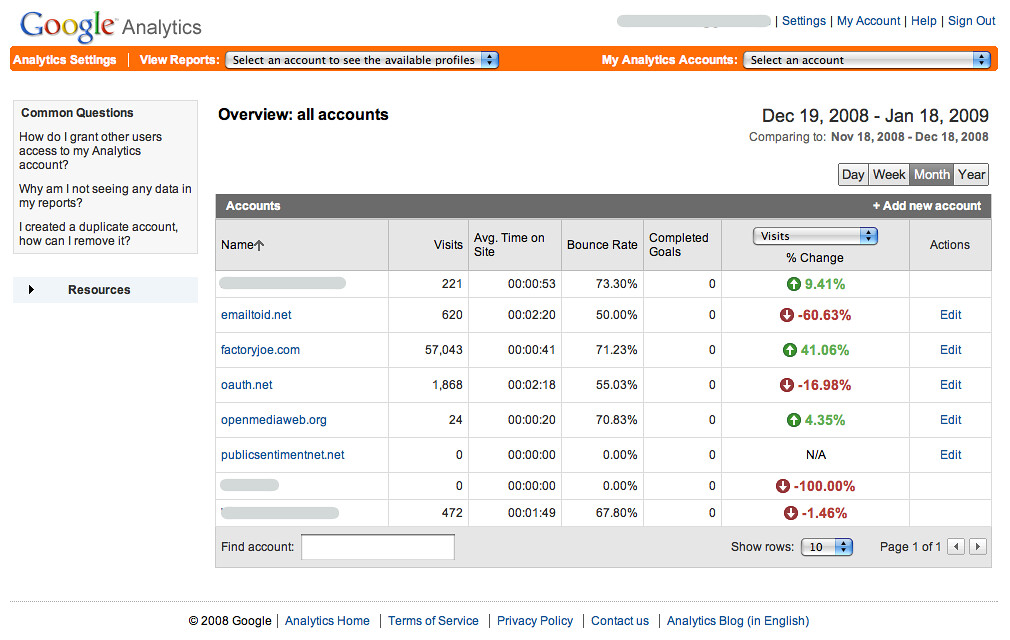Image resolution: width=1010 pixels, height=640 pixels.
Task: Click green up arrow beside 4.35%
Action: click(x=794, y=420)
